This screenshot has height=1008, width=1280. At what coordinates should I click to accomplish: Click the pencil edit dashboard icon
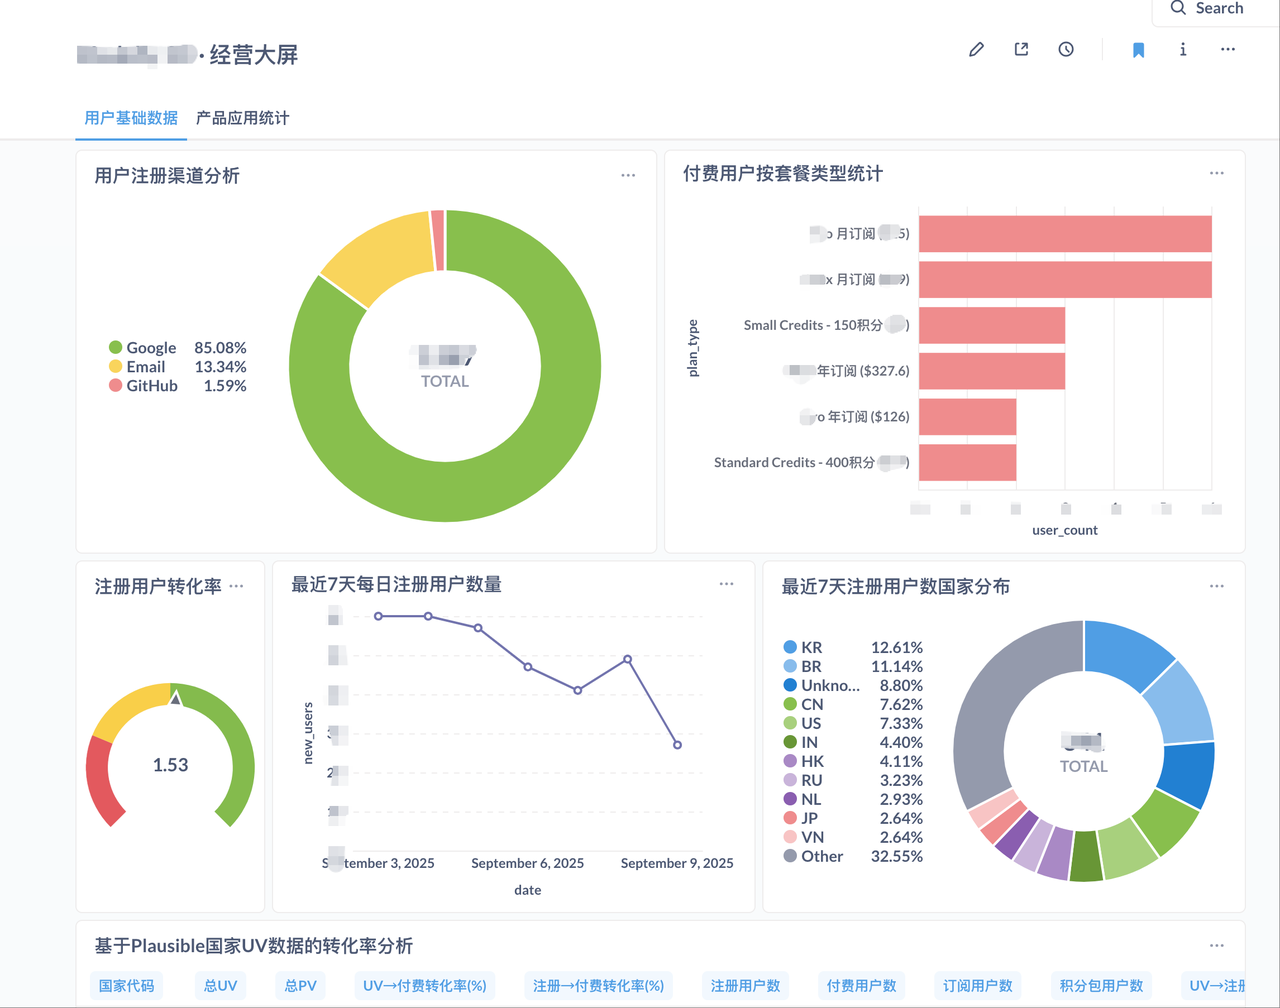(x=976, y=49)
